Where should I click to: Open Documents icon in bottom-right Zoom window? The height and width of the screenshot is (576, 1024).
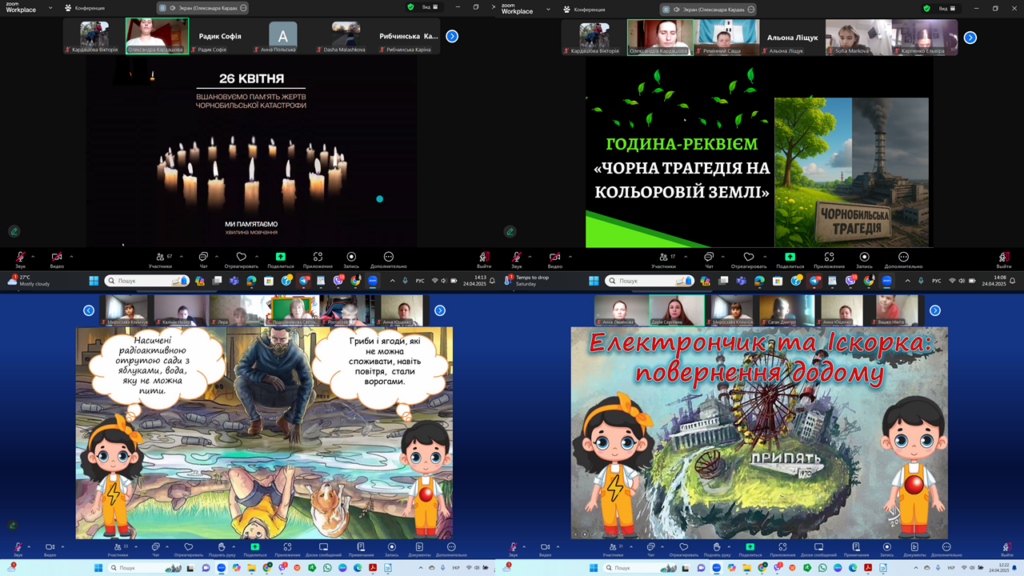pyautogui.click(x=914, y=549)
